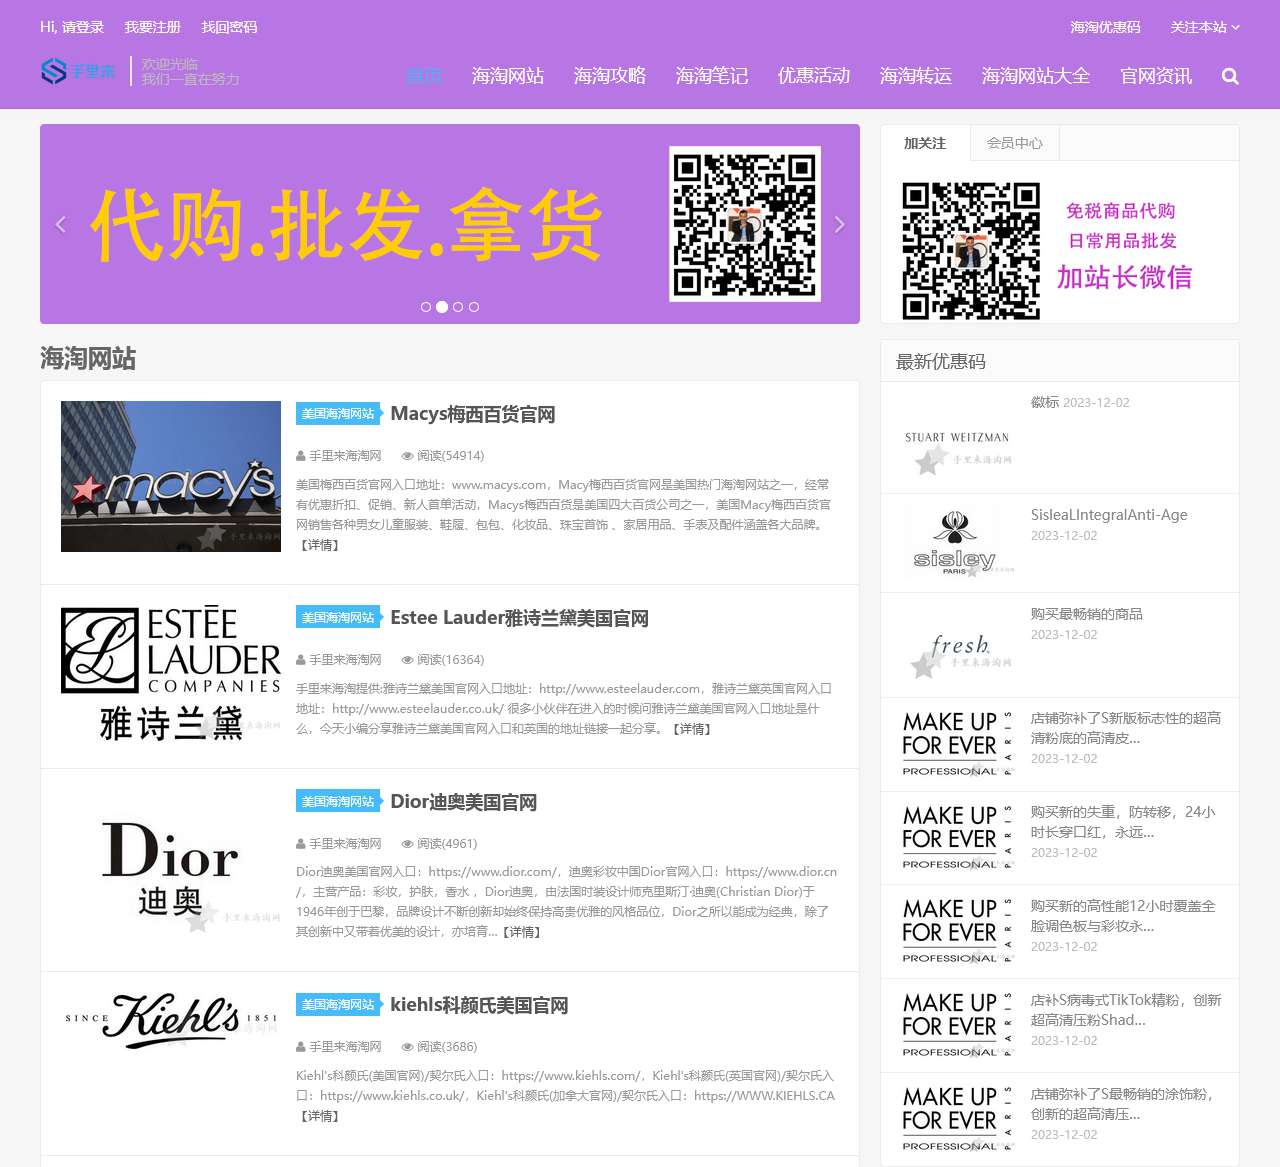Open Estee Lauder雅诗兰黛美国官网 article title
The height and width of the screenshot is (1167, 1280).
[519, 618]
